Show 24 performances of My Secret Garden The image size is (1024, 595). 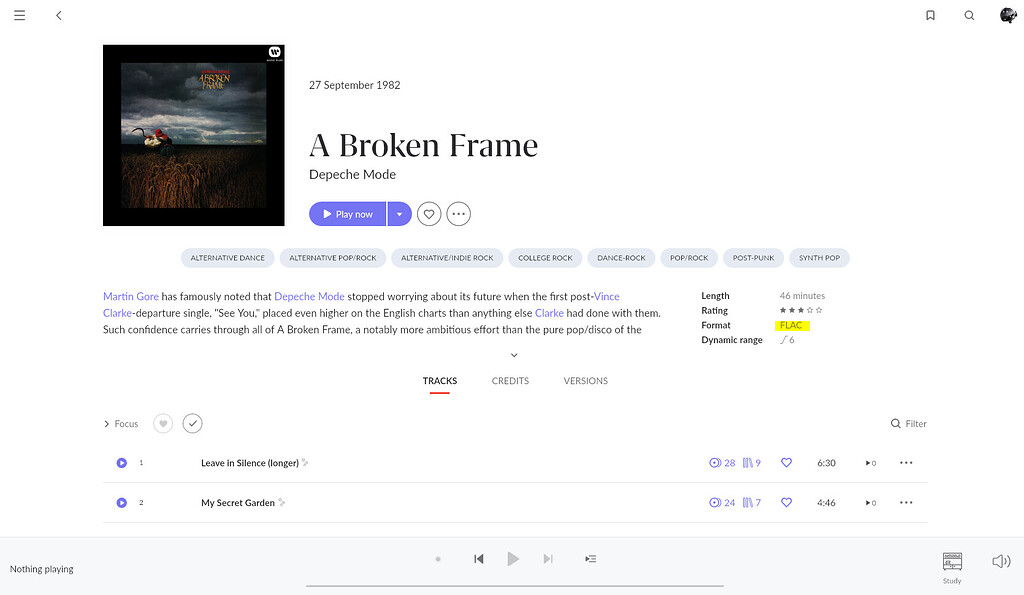pyautogui.click(x=722, y=503)
